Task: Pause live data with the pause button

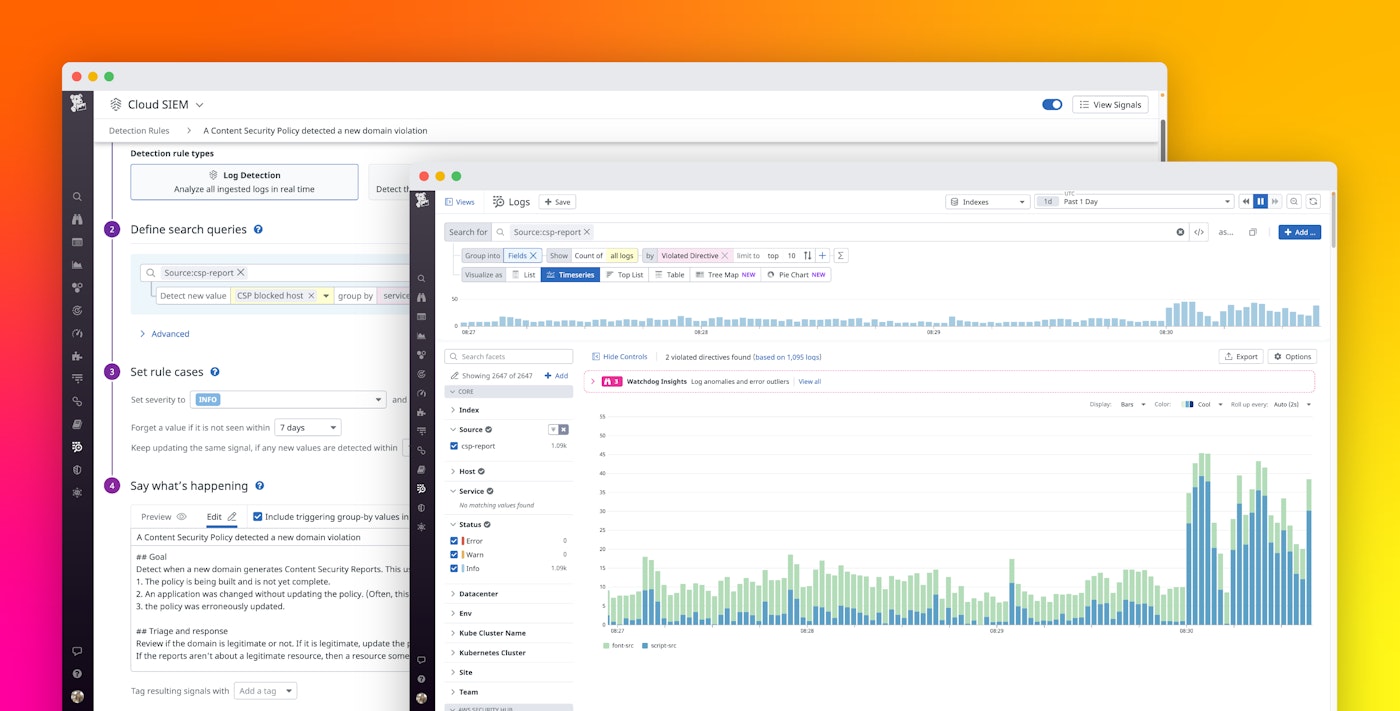Action: pyautogui.click(x=1259, y=201)
